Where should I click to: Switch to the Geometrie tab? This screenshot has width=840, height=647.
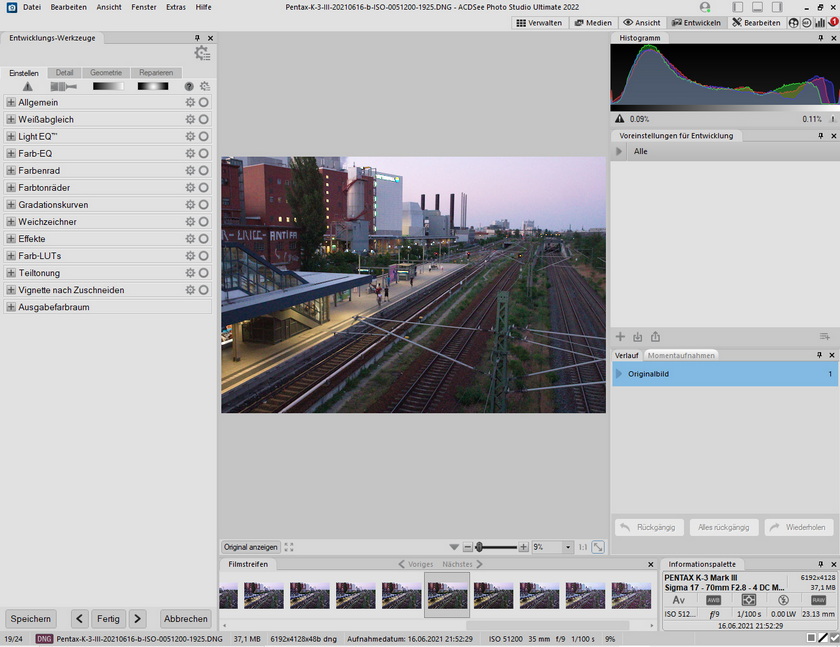(105, 73)
